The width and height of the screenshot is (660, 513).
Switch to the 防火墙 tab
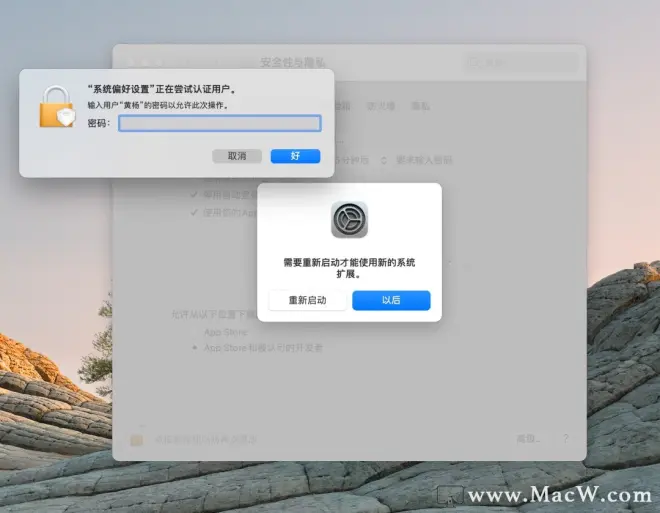[381, 106]
